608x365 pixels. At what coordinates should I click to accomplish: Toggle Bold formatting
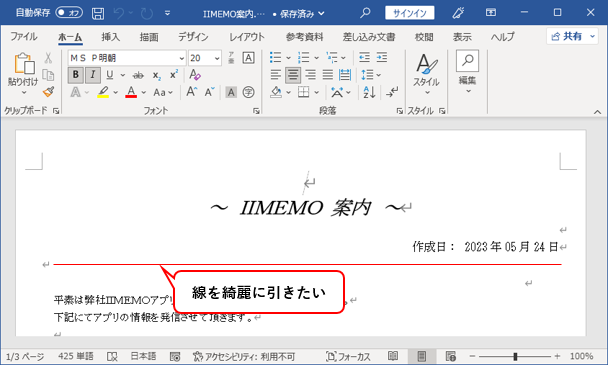(76, 74)
